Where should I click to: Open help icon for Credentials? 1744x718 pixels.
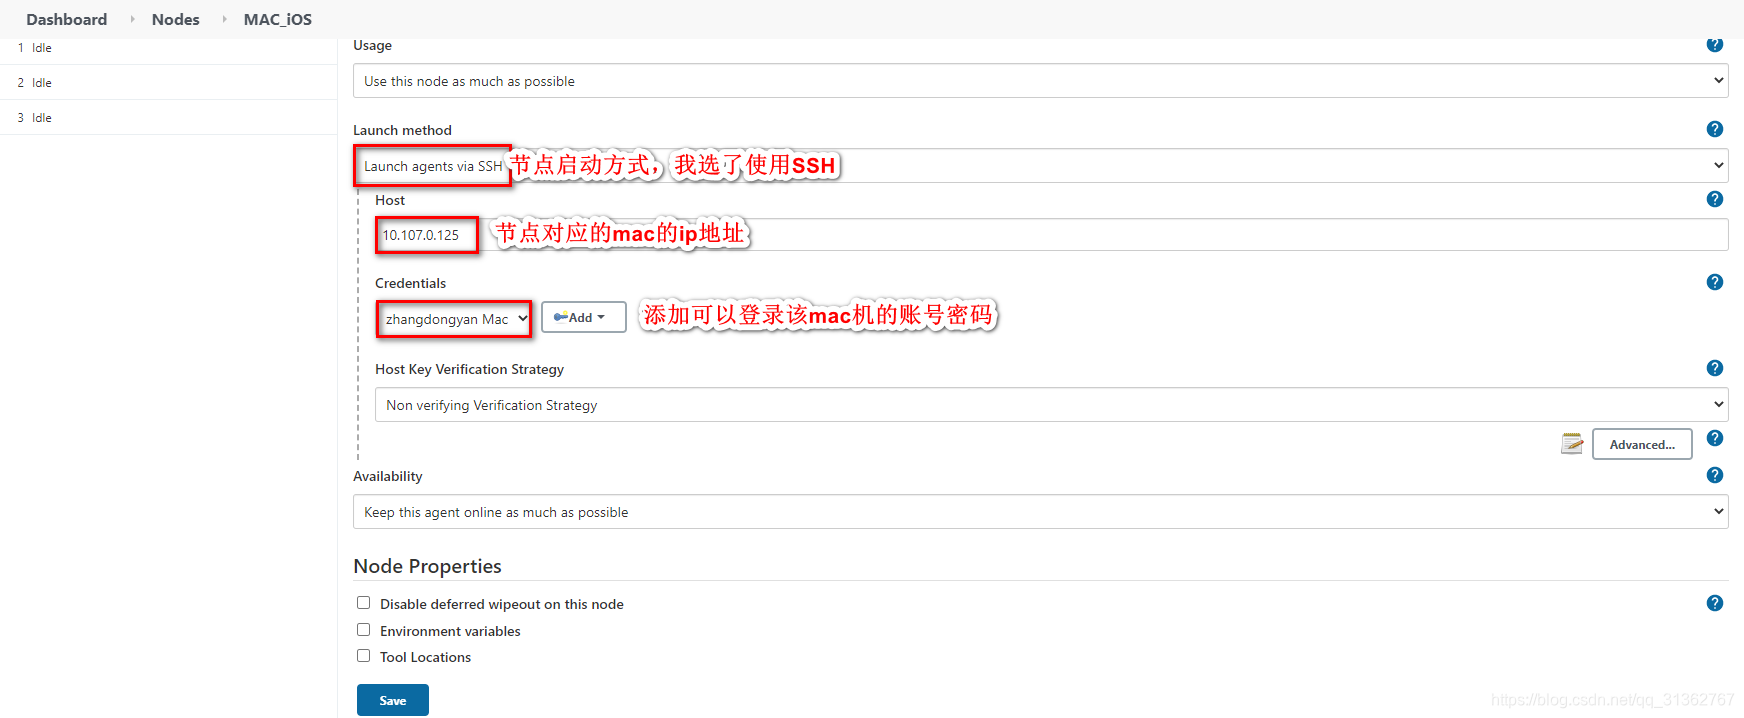(x=1714, y=282)
